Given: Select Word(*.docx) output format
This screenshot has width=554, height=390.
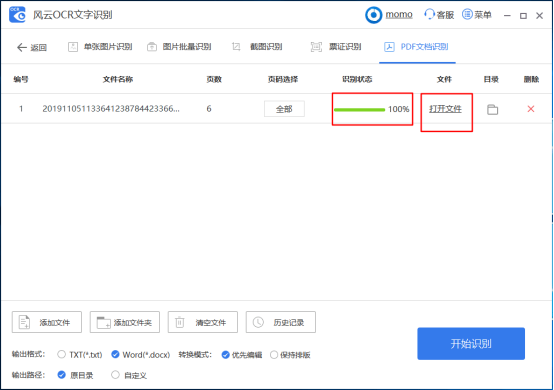Looking at the screenshot, I should (141, 354).
